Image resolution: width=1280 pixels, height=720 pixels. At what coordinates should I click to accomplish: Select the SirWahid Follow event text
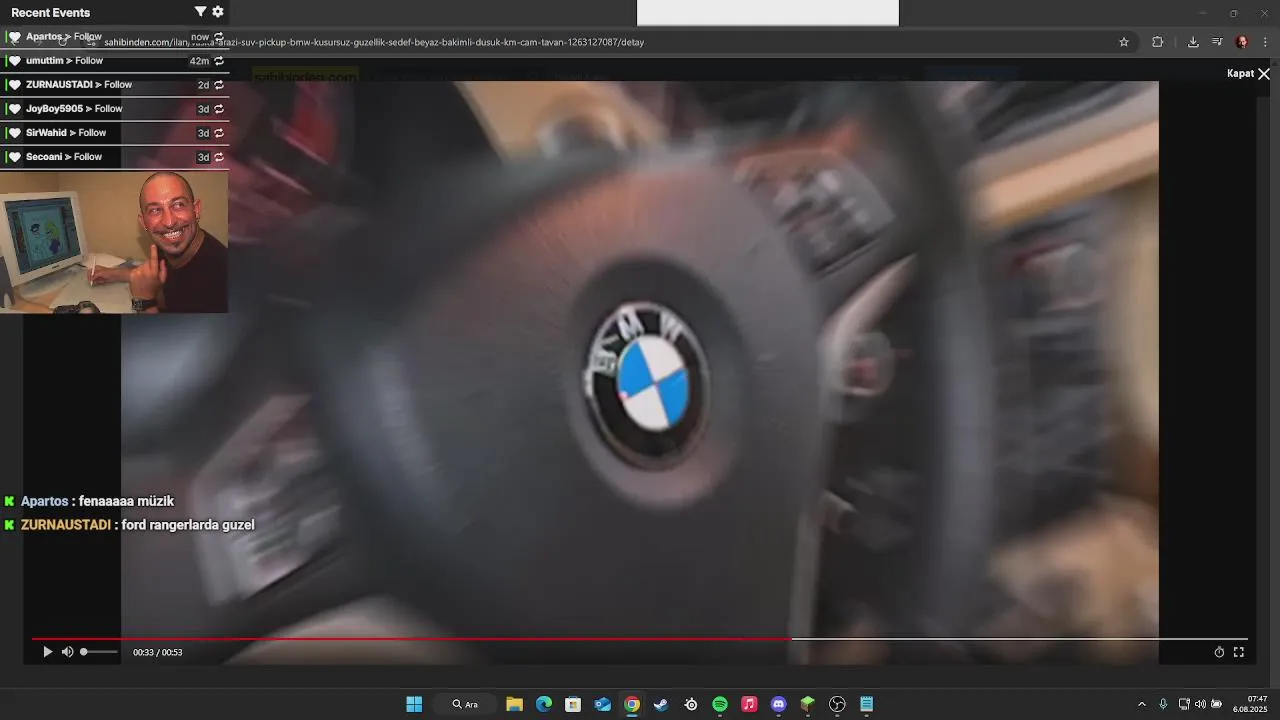tap(66, 133)
